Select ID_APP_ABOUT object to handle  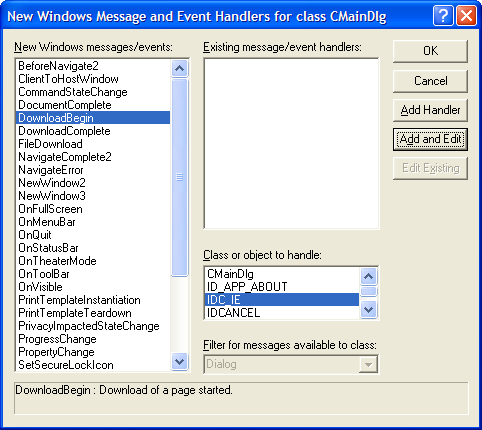point(247,287)
